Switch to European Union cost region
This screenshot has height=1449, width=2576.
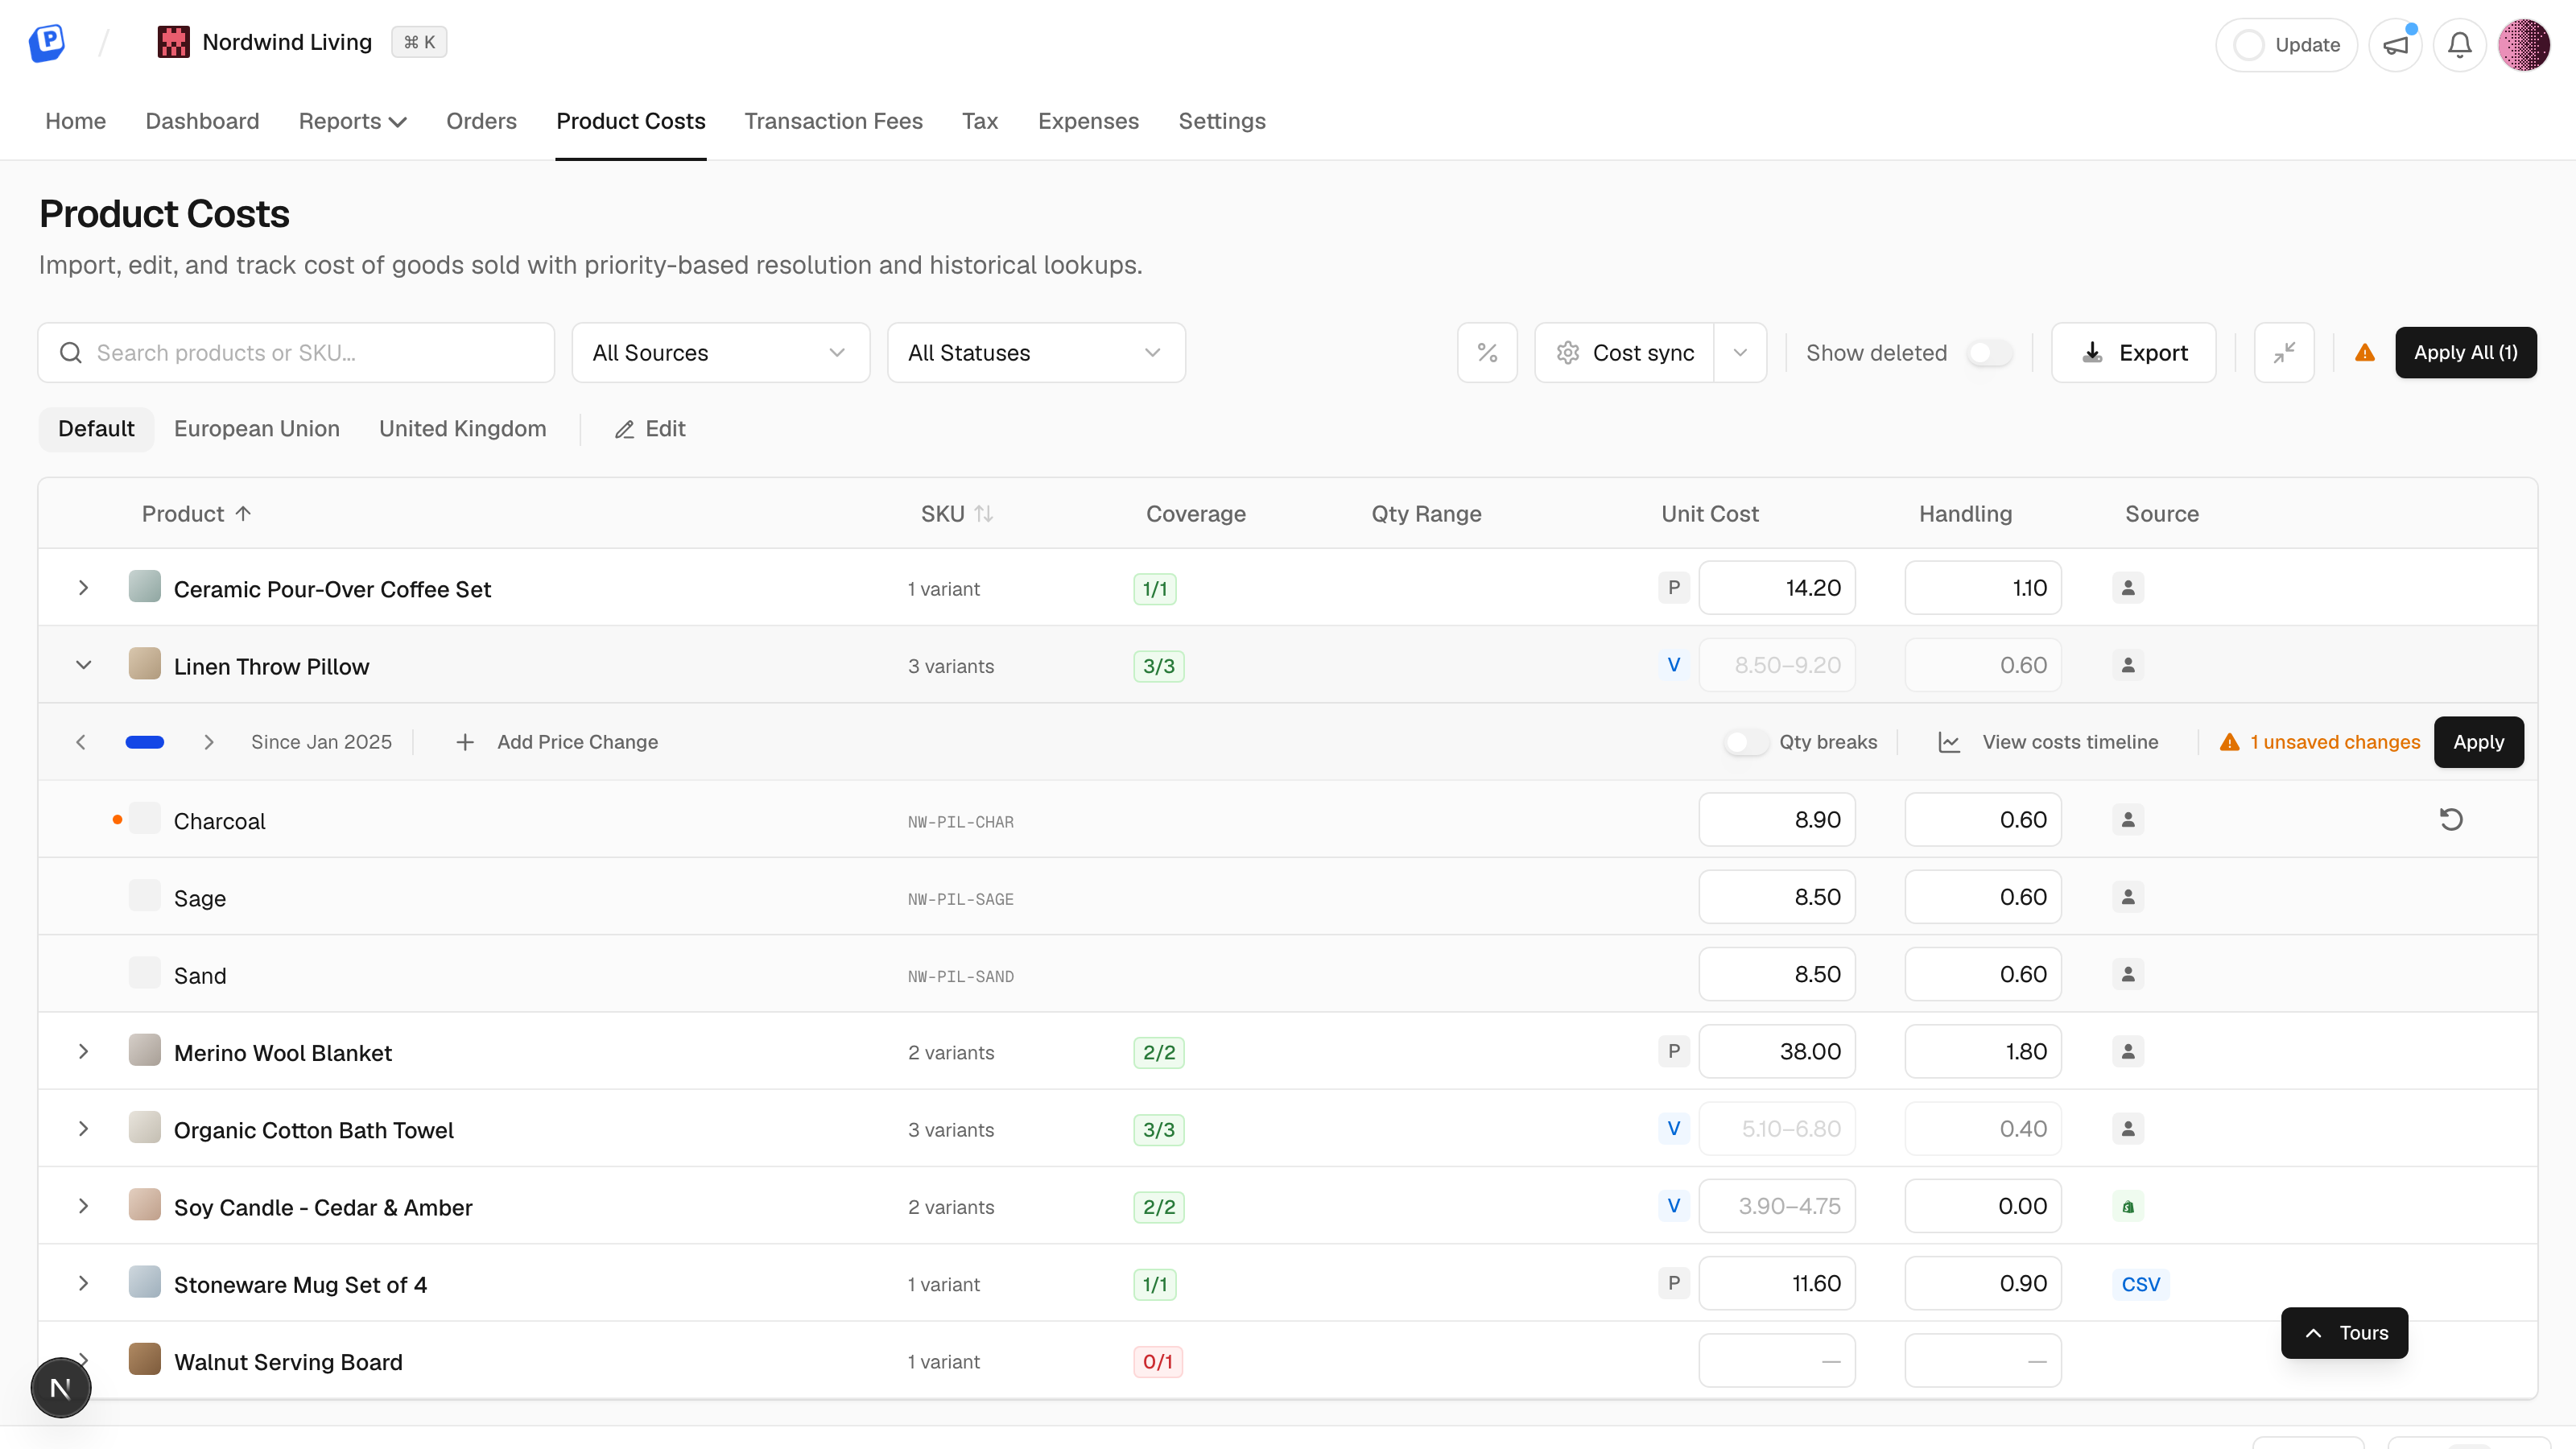point(257,429)
